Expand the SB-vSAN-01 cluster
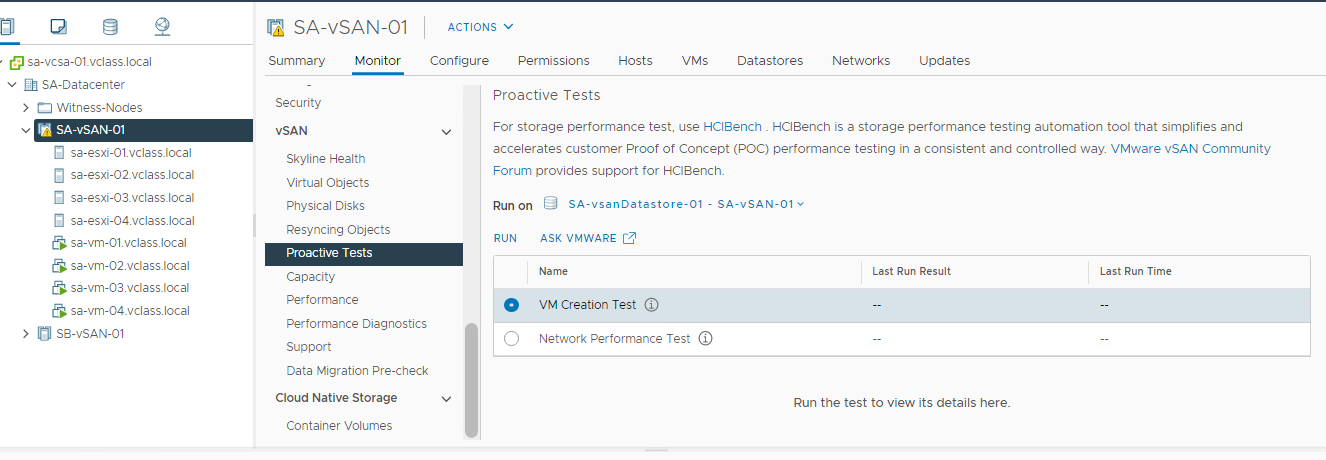This screenshot has width=1326, height=460. 26,334
